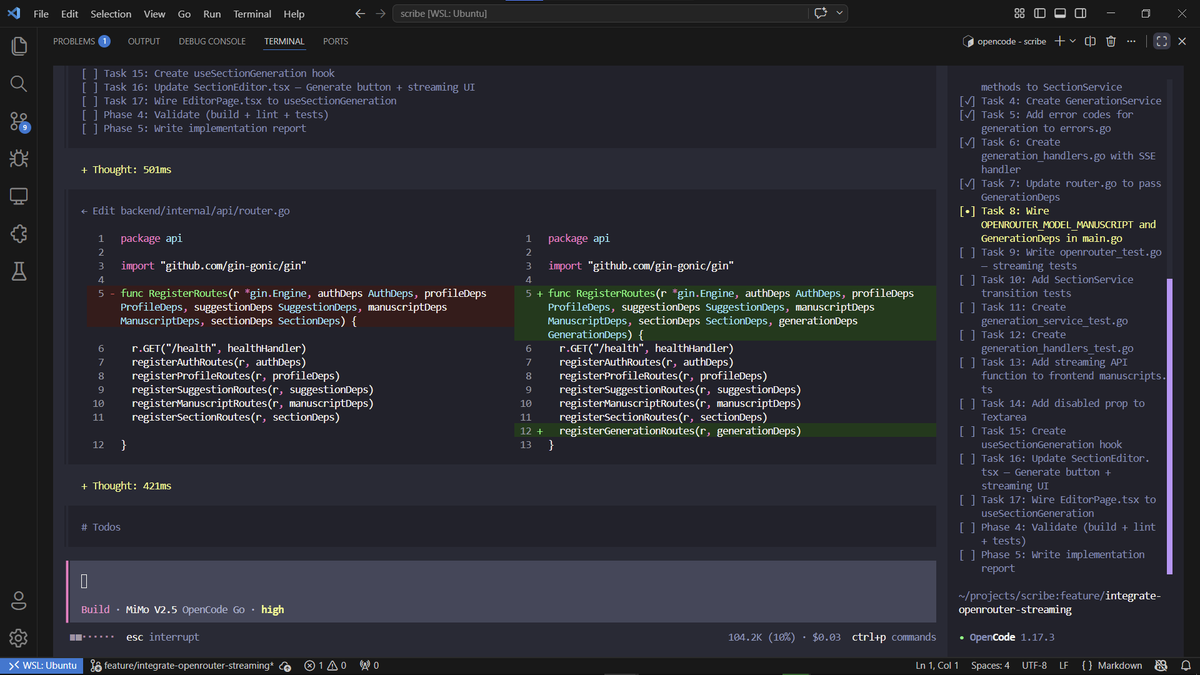Click the Copilot status icon in status bar
Viewport: 1200px width, 675px height.
click(1161, 665)
